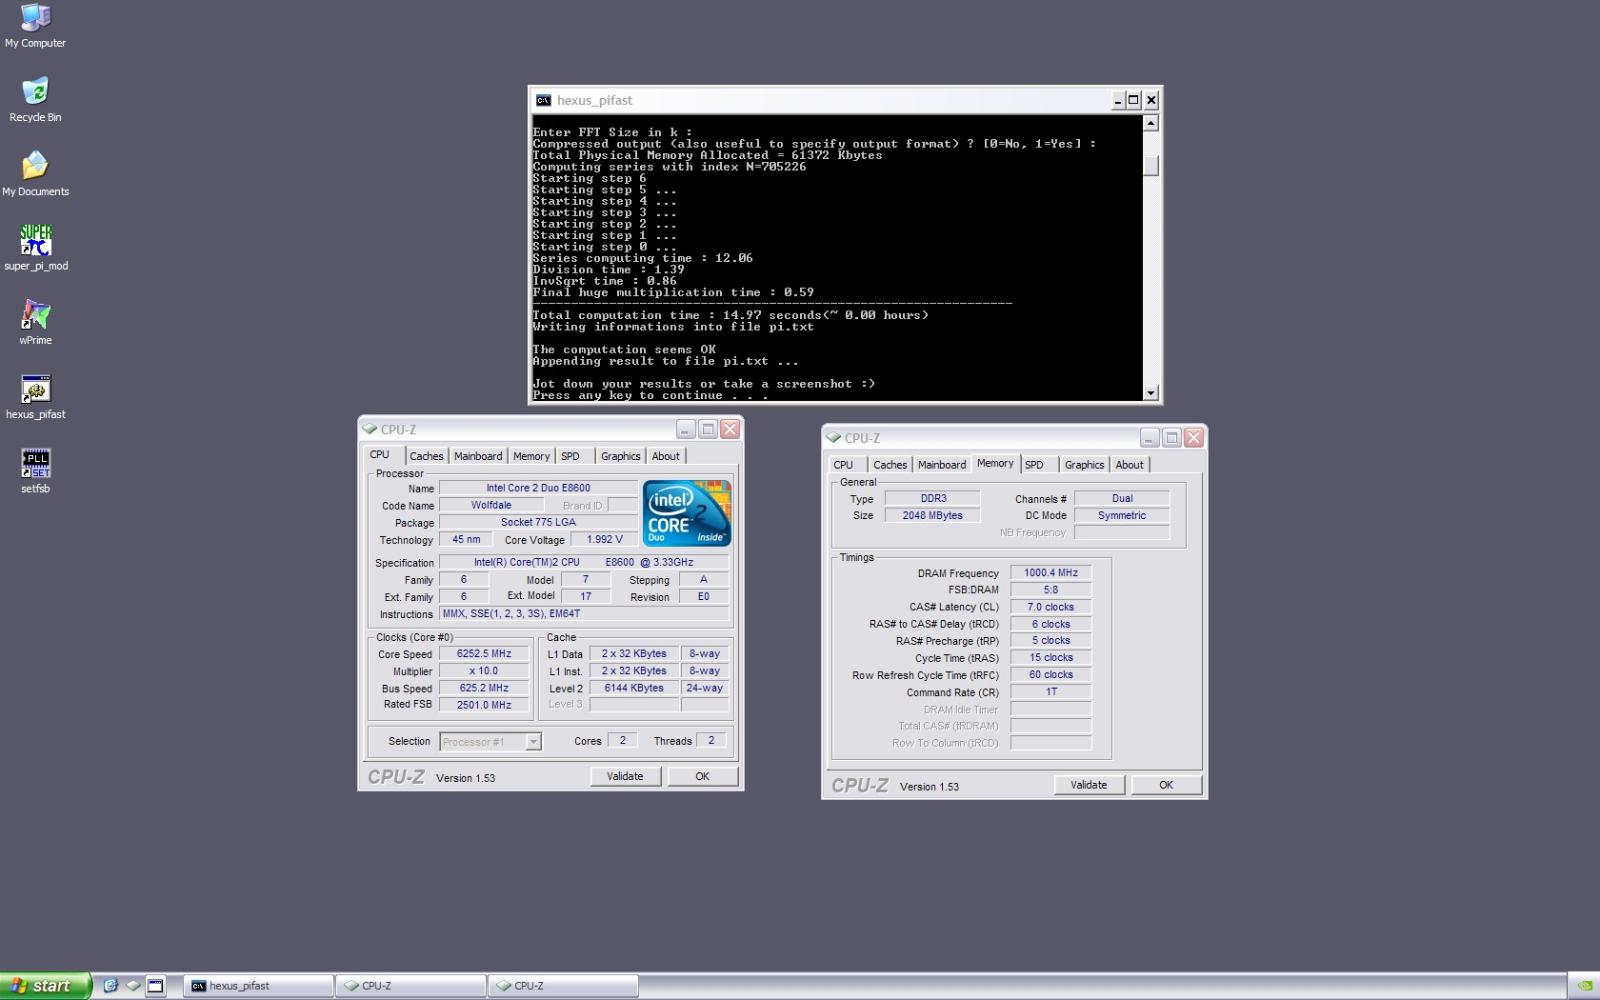Viewport: 1600px width, 1000px height.
Task: Close the right CPU-Z Memory window
Action: pyautogui.click(x=1194, y=437)
